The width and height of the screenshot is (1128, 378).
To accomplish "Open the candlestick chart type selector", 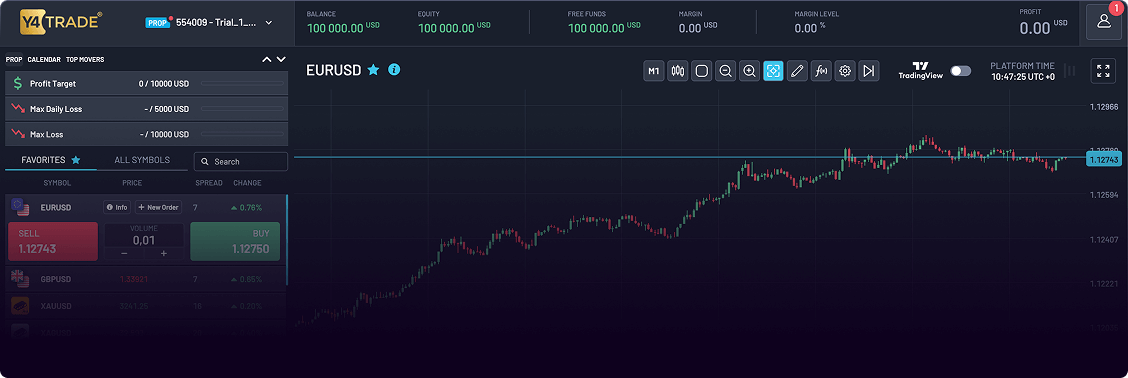I will (x=678, y=71).
